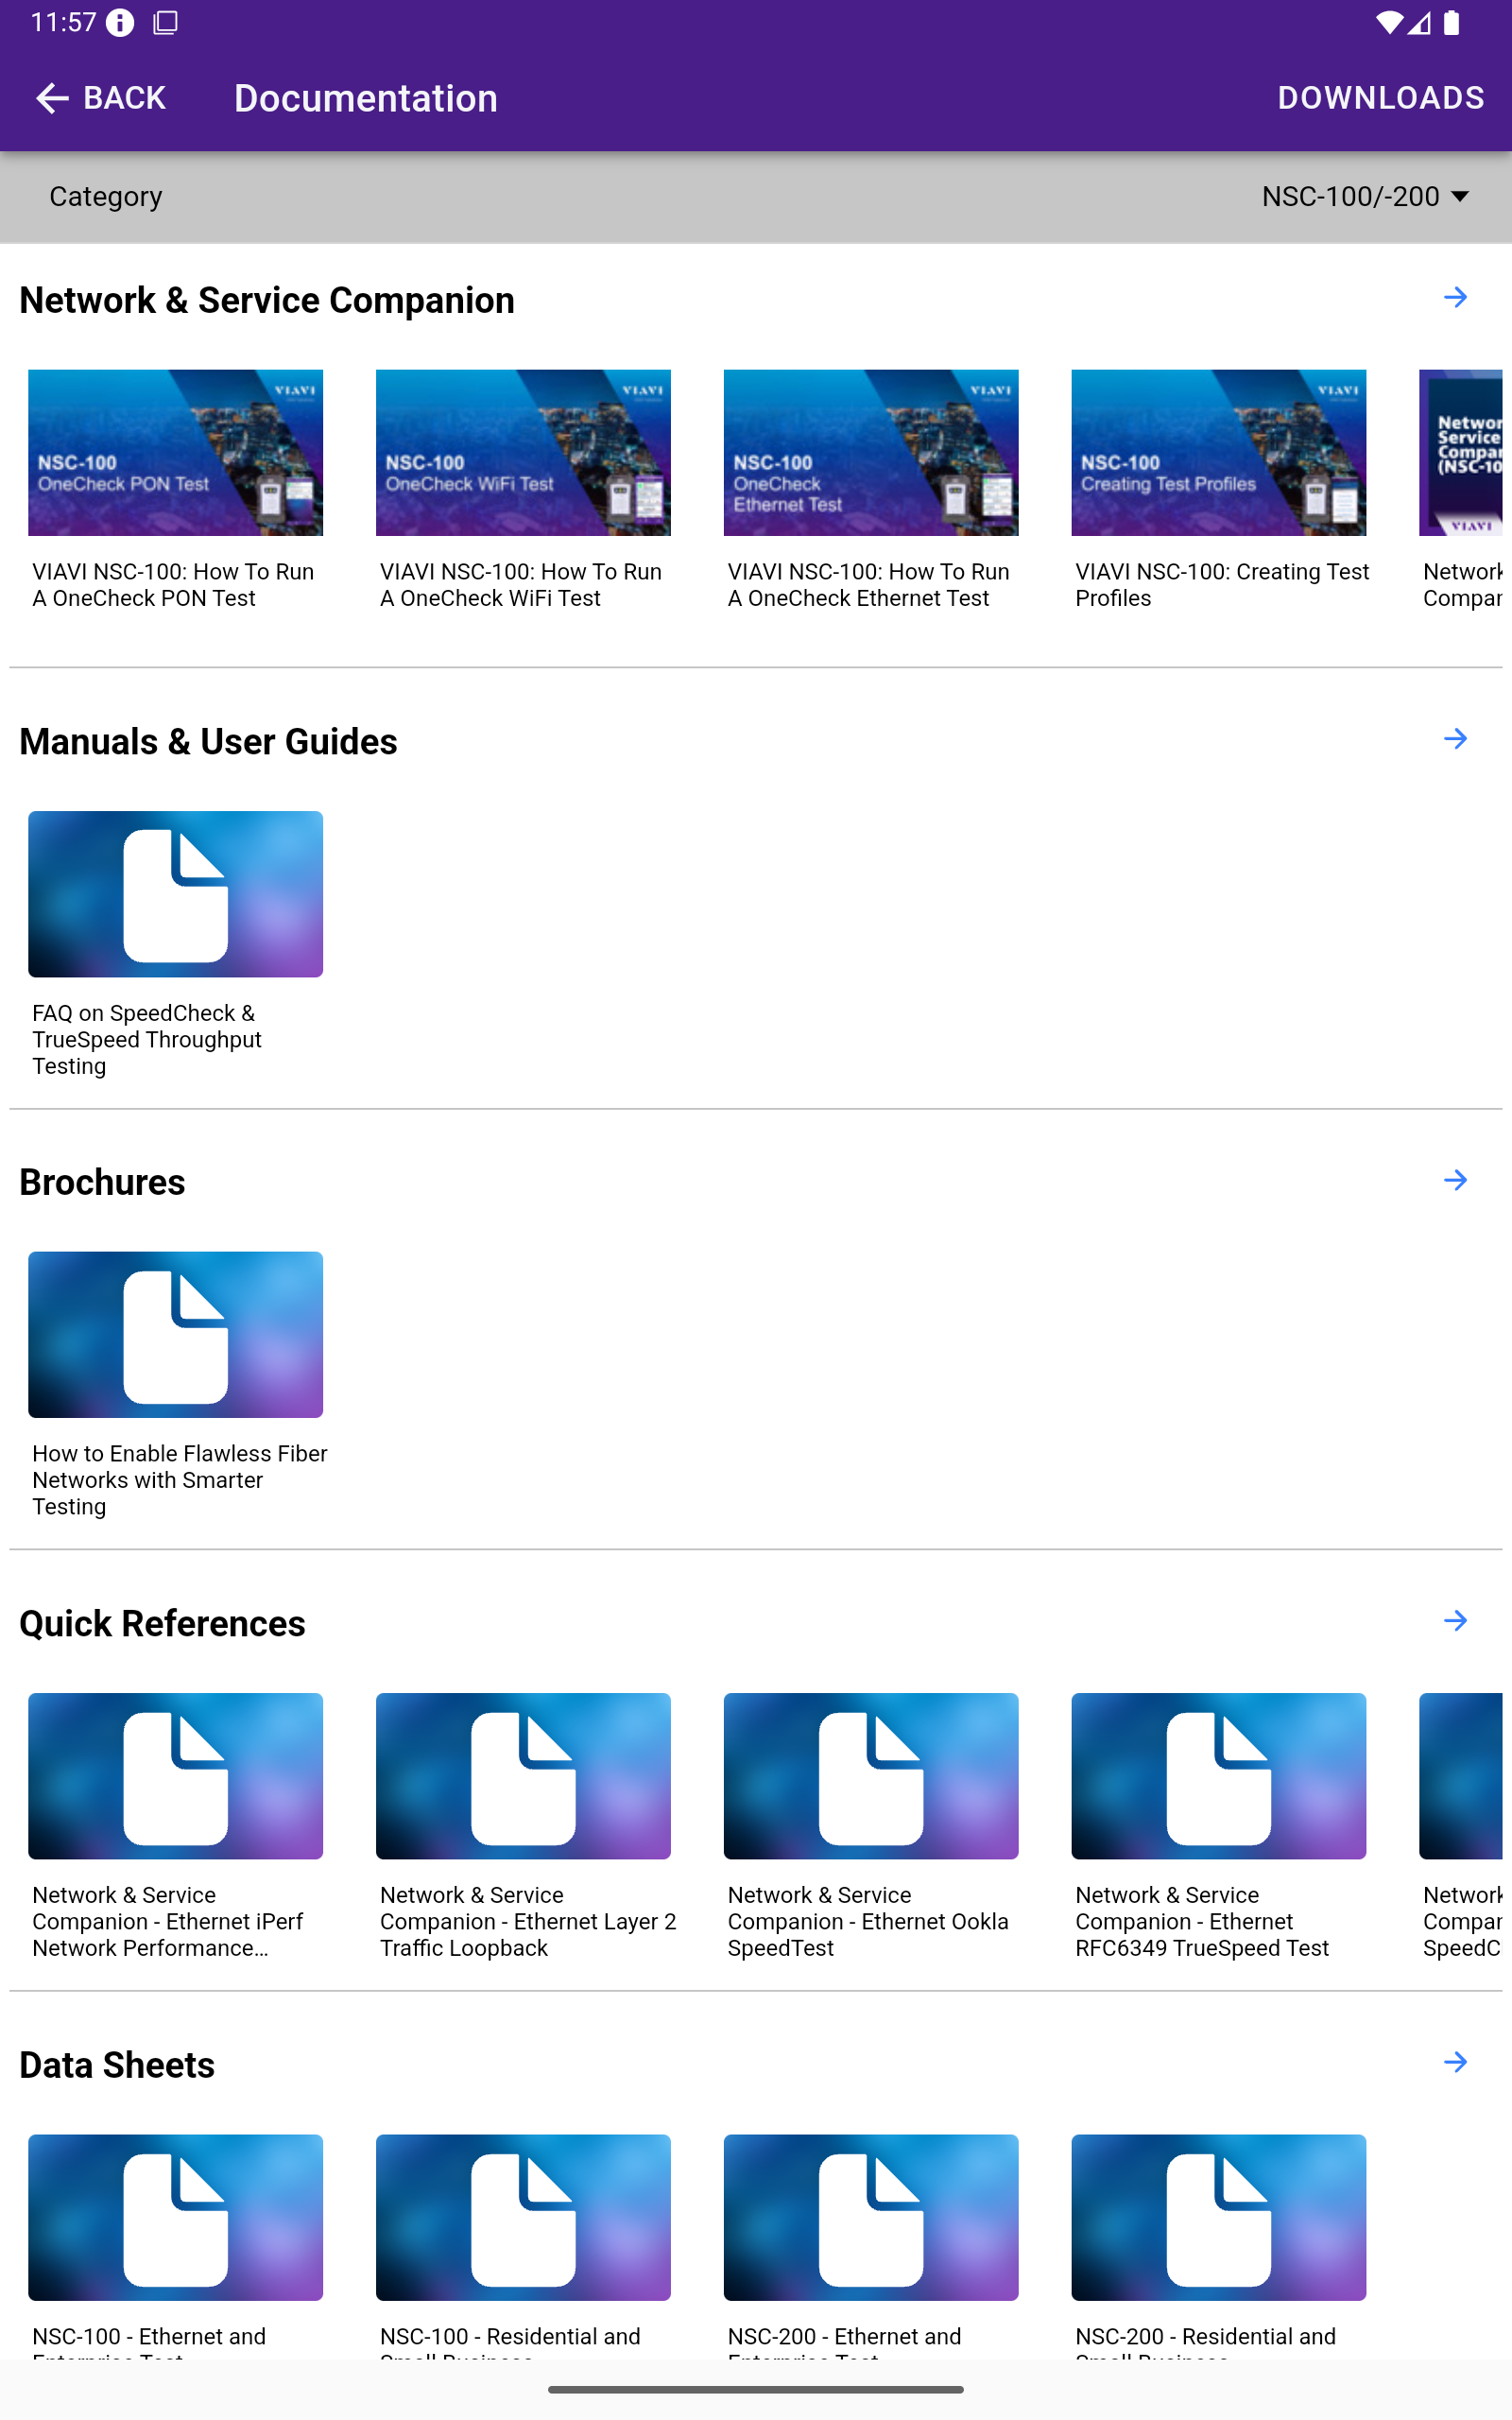Open the partially visible Network Service Companion thumbnail

pos(1460,452)
